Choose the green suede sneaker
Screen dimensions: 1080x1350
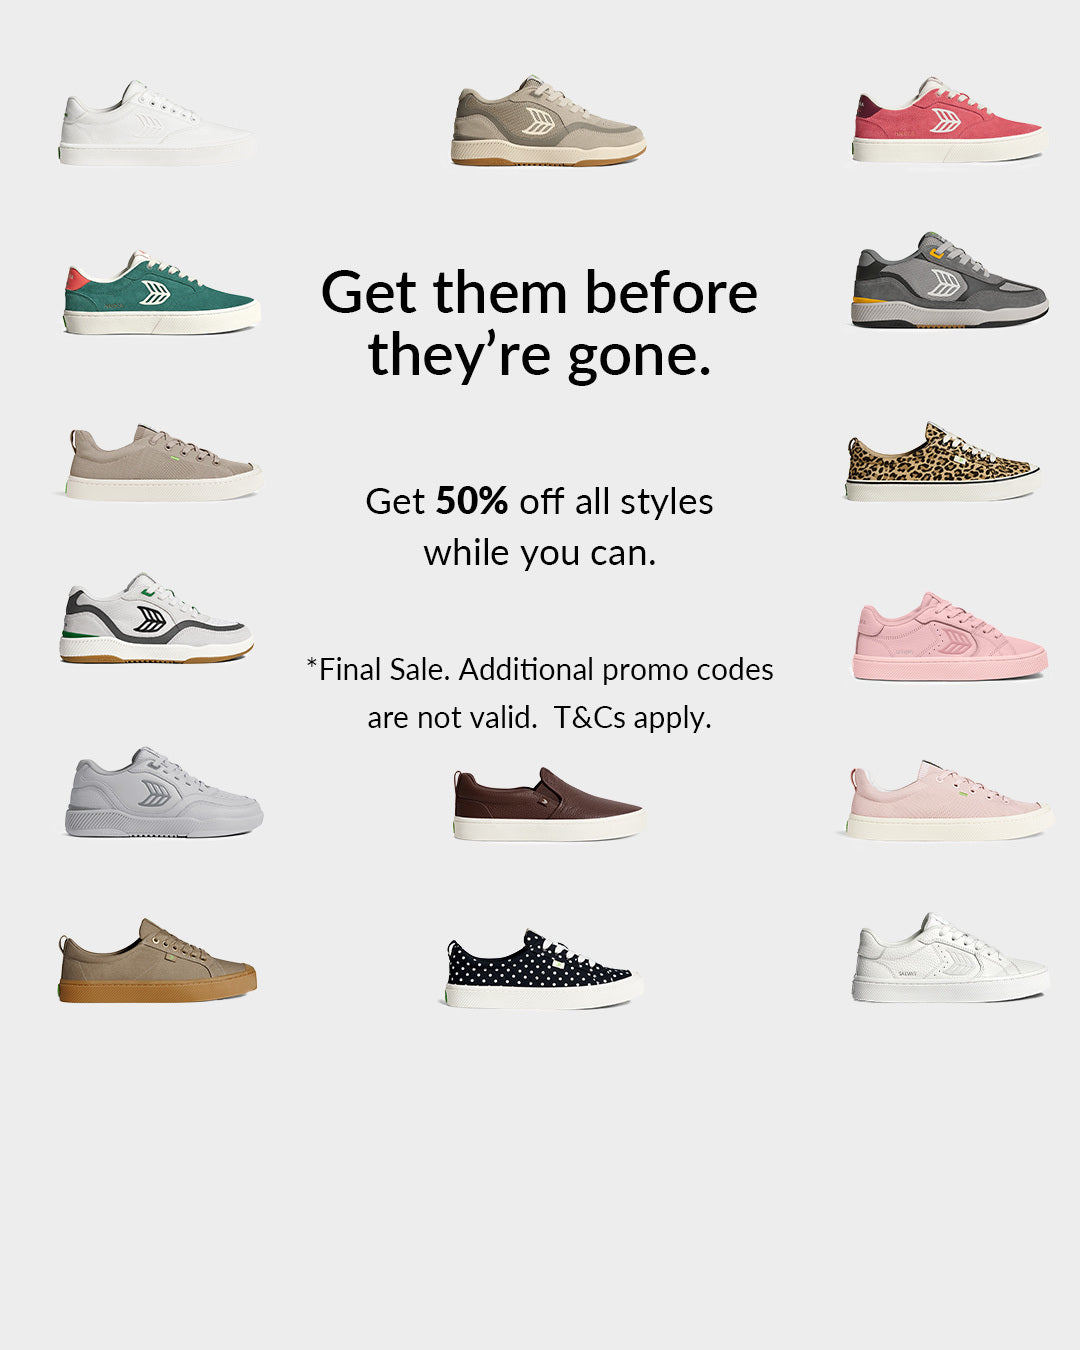pyautogui.click(x=161, y=292)
